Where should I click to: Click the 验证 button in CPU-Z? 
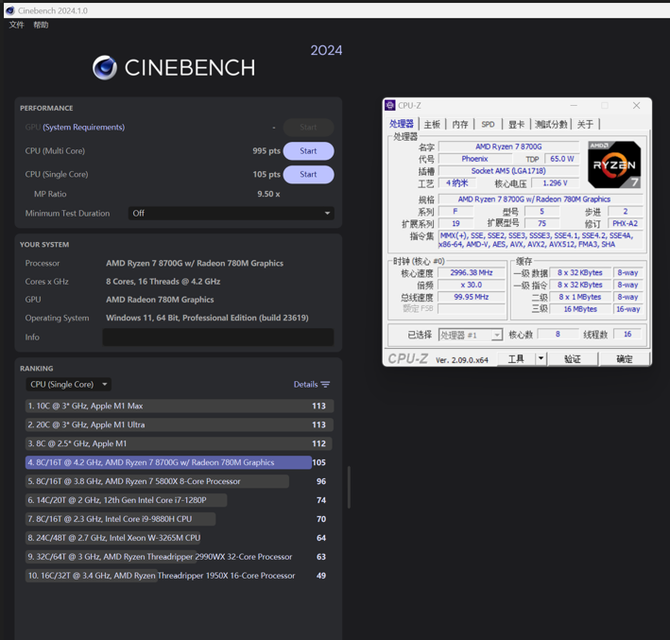point(573,359)
